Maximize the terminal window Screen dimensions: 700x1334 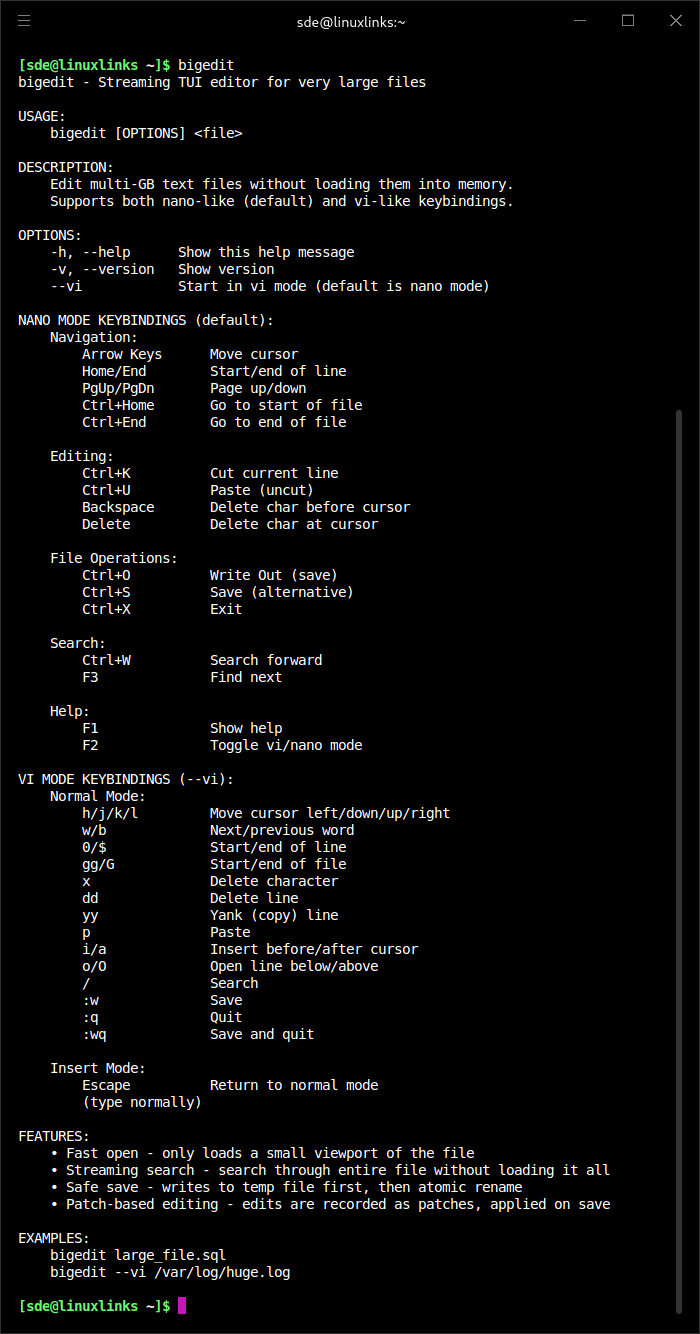coord(628,20)
